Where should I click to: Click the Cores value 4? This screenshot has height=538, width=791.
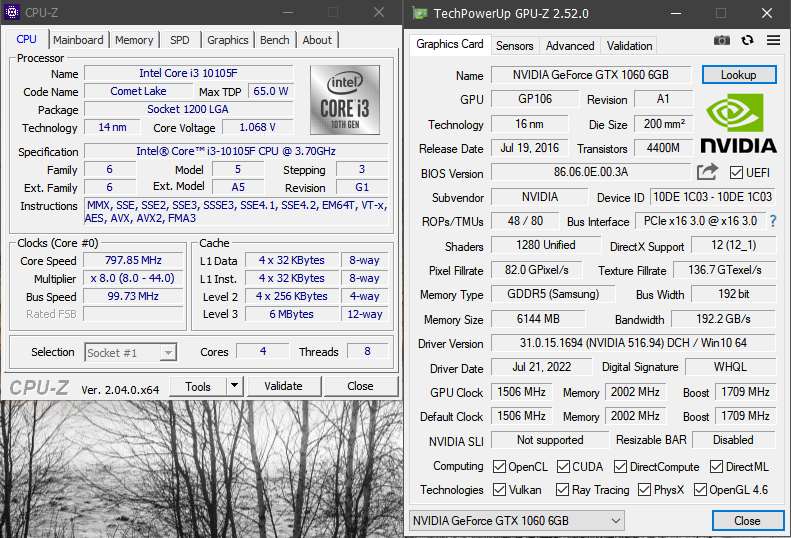[263, 351]
